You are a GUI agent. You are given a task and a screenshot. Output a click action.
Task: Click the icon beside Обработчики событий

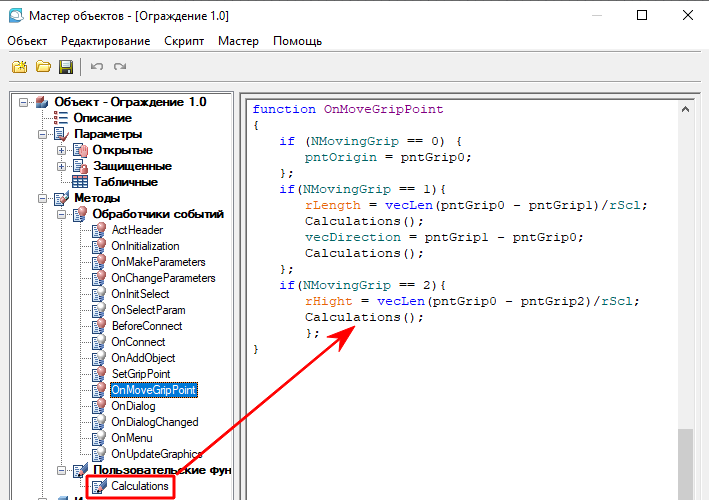click(80, 214)
